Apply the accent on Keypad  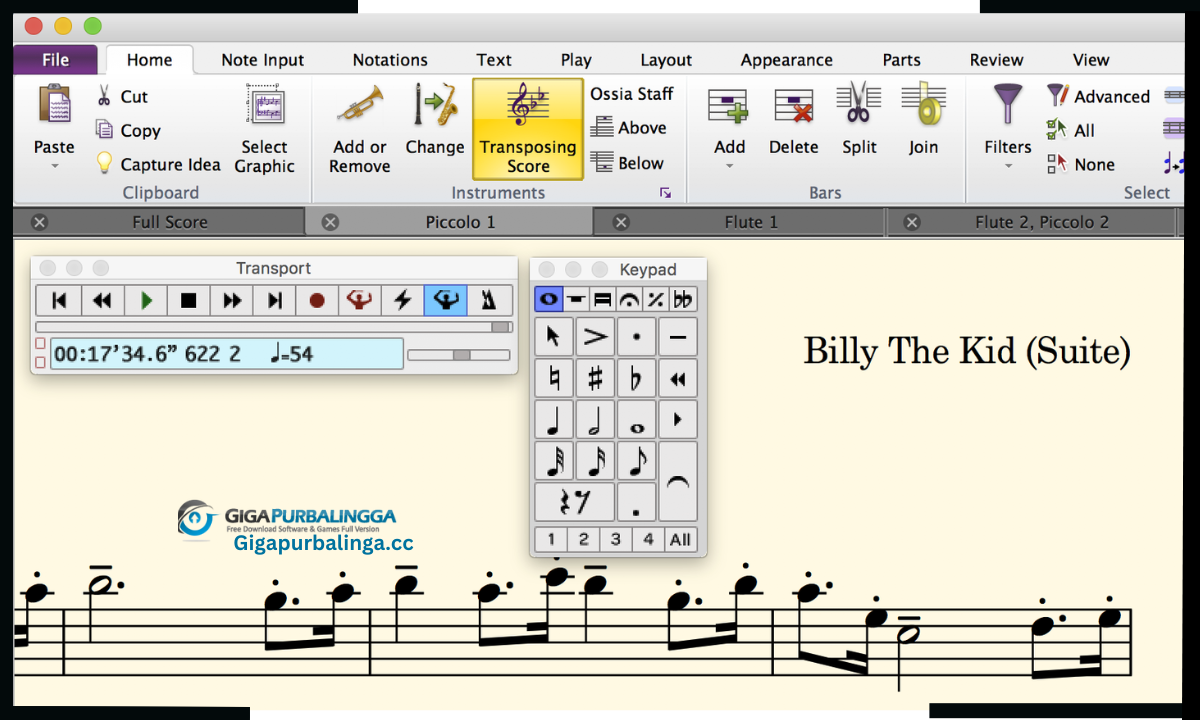tap(595, 337)
